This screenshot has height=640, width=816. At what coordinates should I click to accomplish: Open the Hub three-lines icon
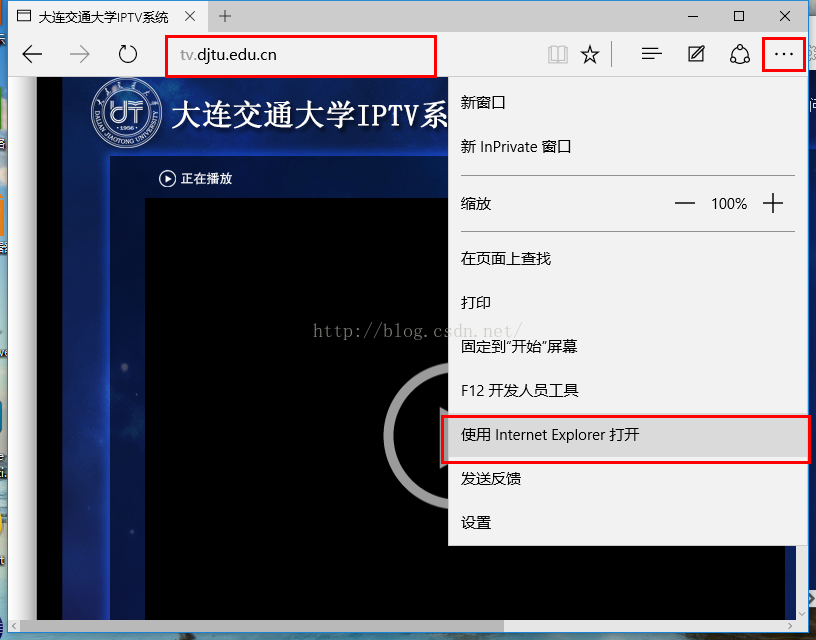[652, 54]
